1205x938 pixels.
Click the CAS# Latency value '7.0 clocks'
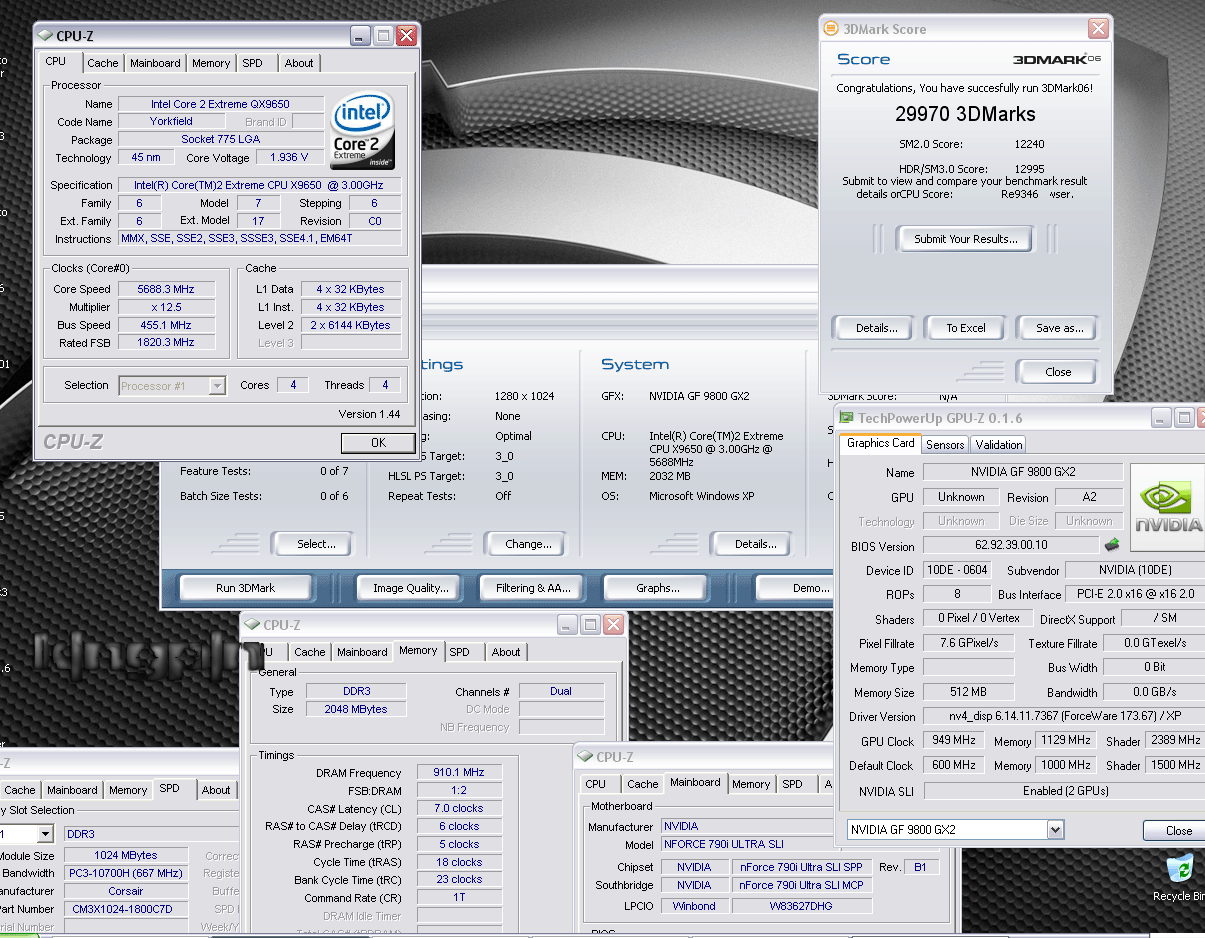[459, 808]
